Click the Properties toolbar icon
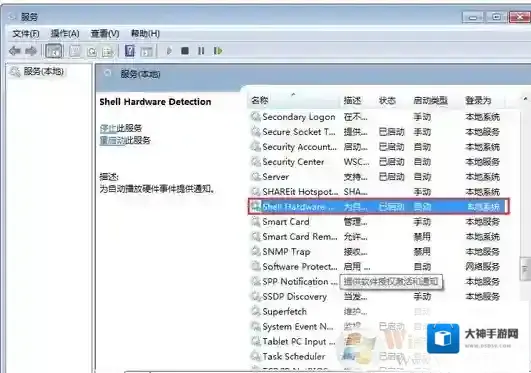Screen dimensions: 531x373 (75, 51)
